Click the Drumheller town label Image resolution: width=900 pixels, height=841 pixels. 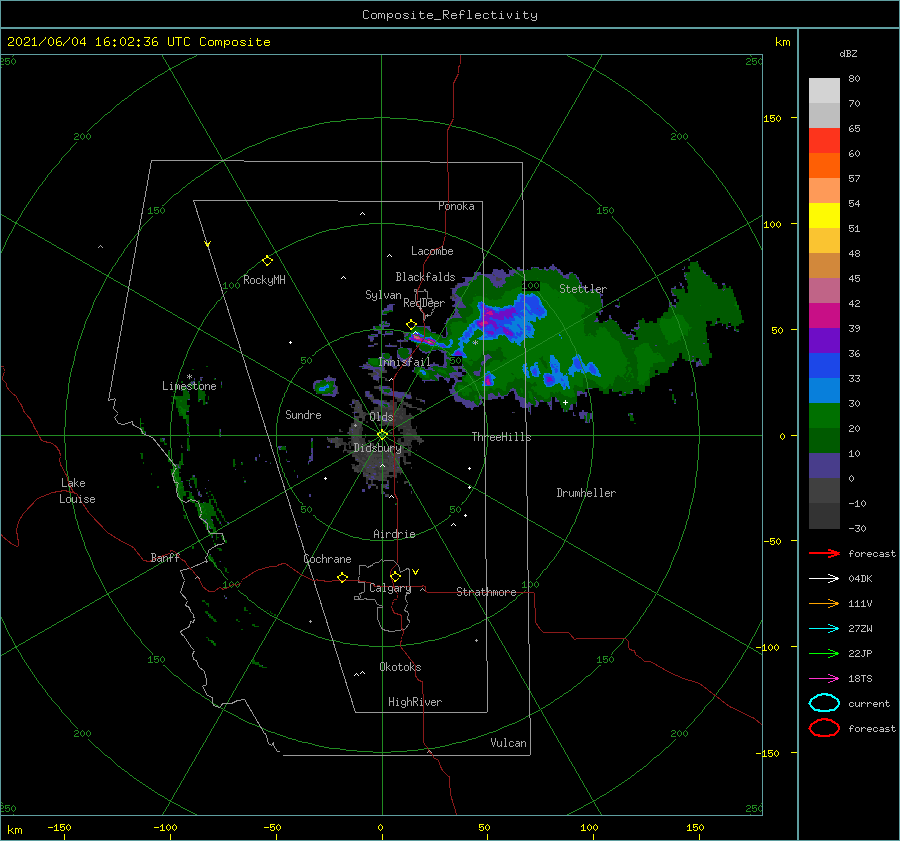click(x=586, y=493)
